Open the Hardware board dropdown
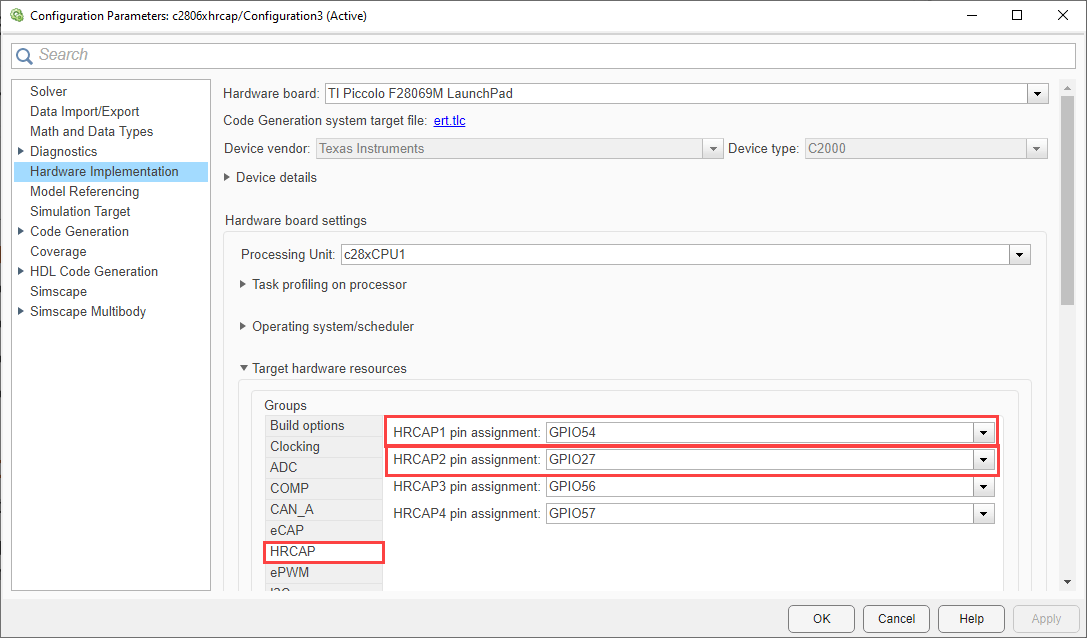This screenshot has height=638, width=1087. coord(1037,94)
